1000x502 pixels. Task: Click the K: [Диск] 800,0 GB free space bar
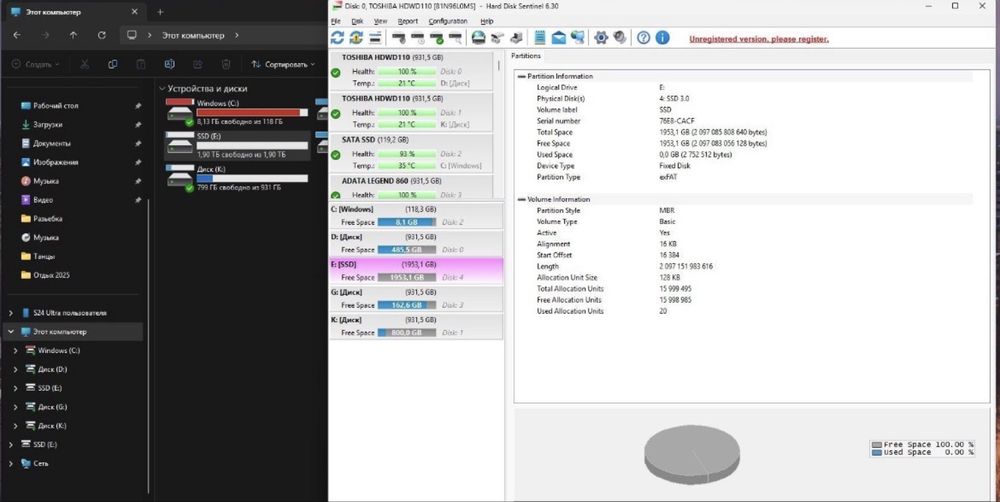(407, 333)
